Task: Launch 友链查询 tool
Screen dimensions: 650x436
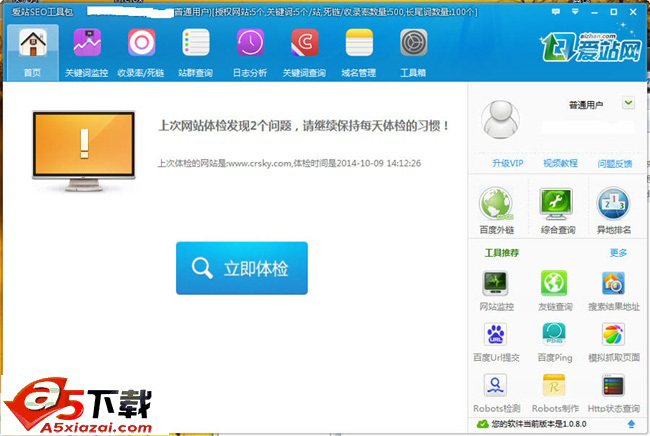Action: pos(555,291)
